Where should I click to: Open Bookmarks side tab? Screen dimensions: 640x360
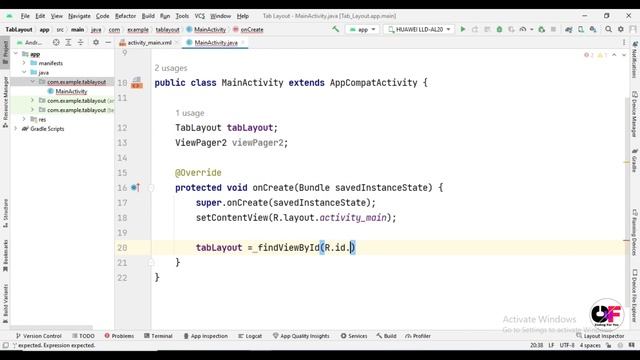point(5,256)
